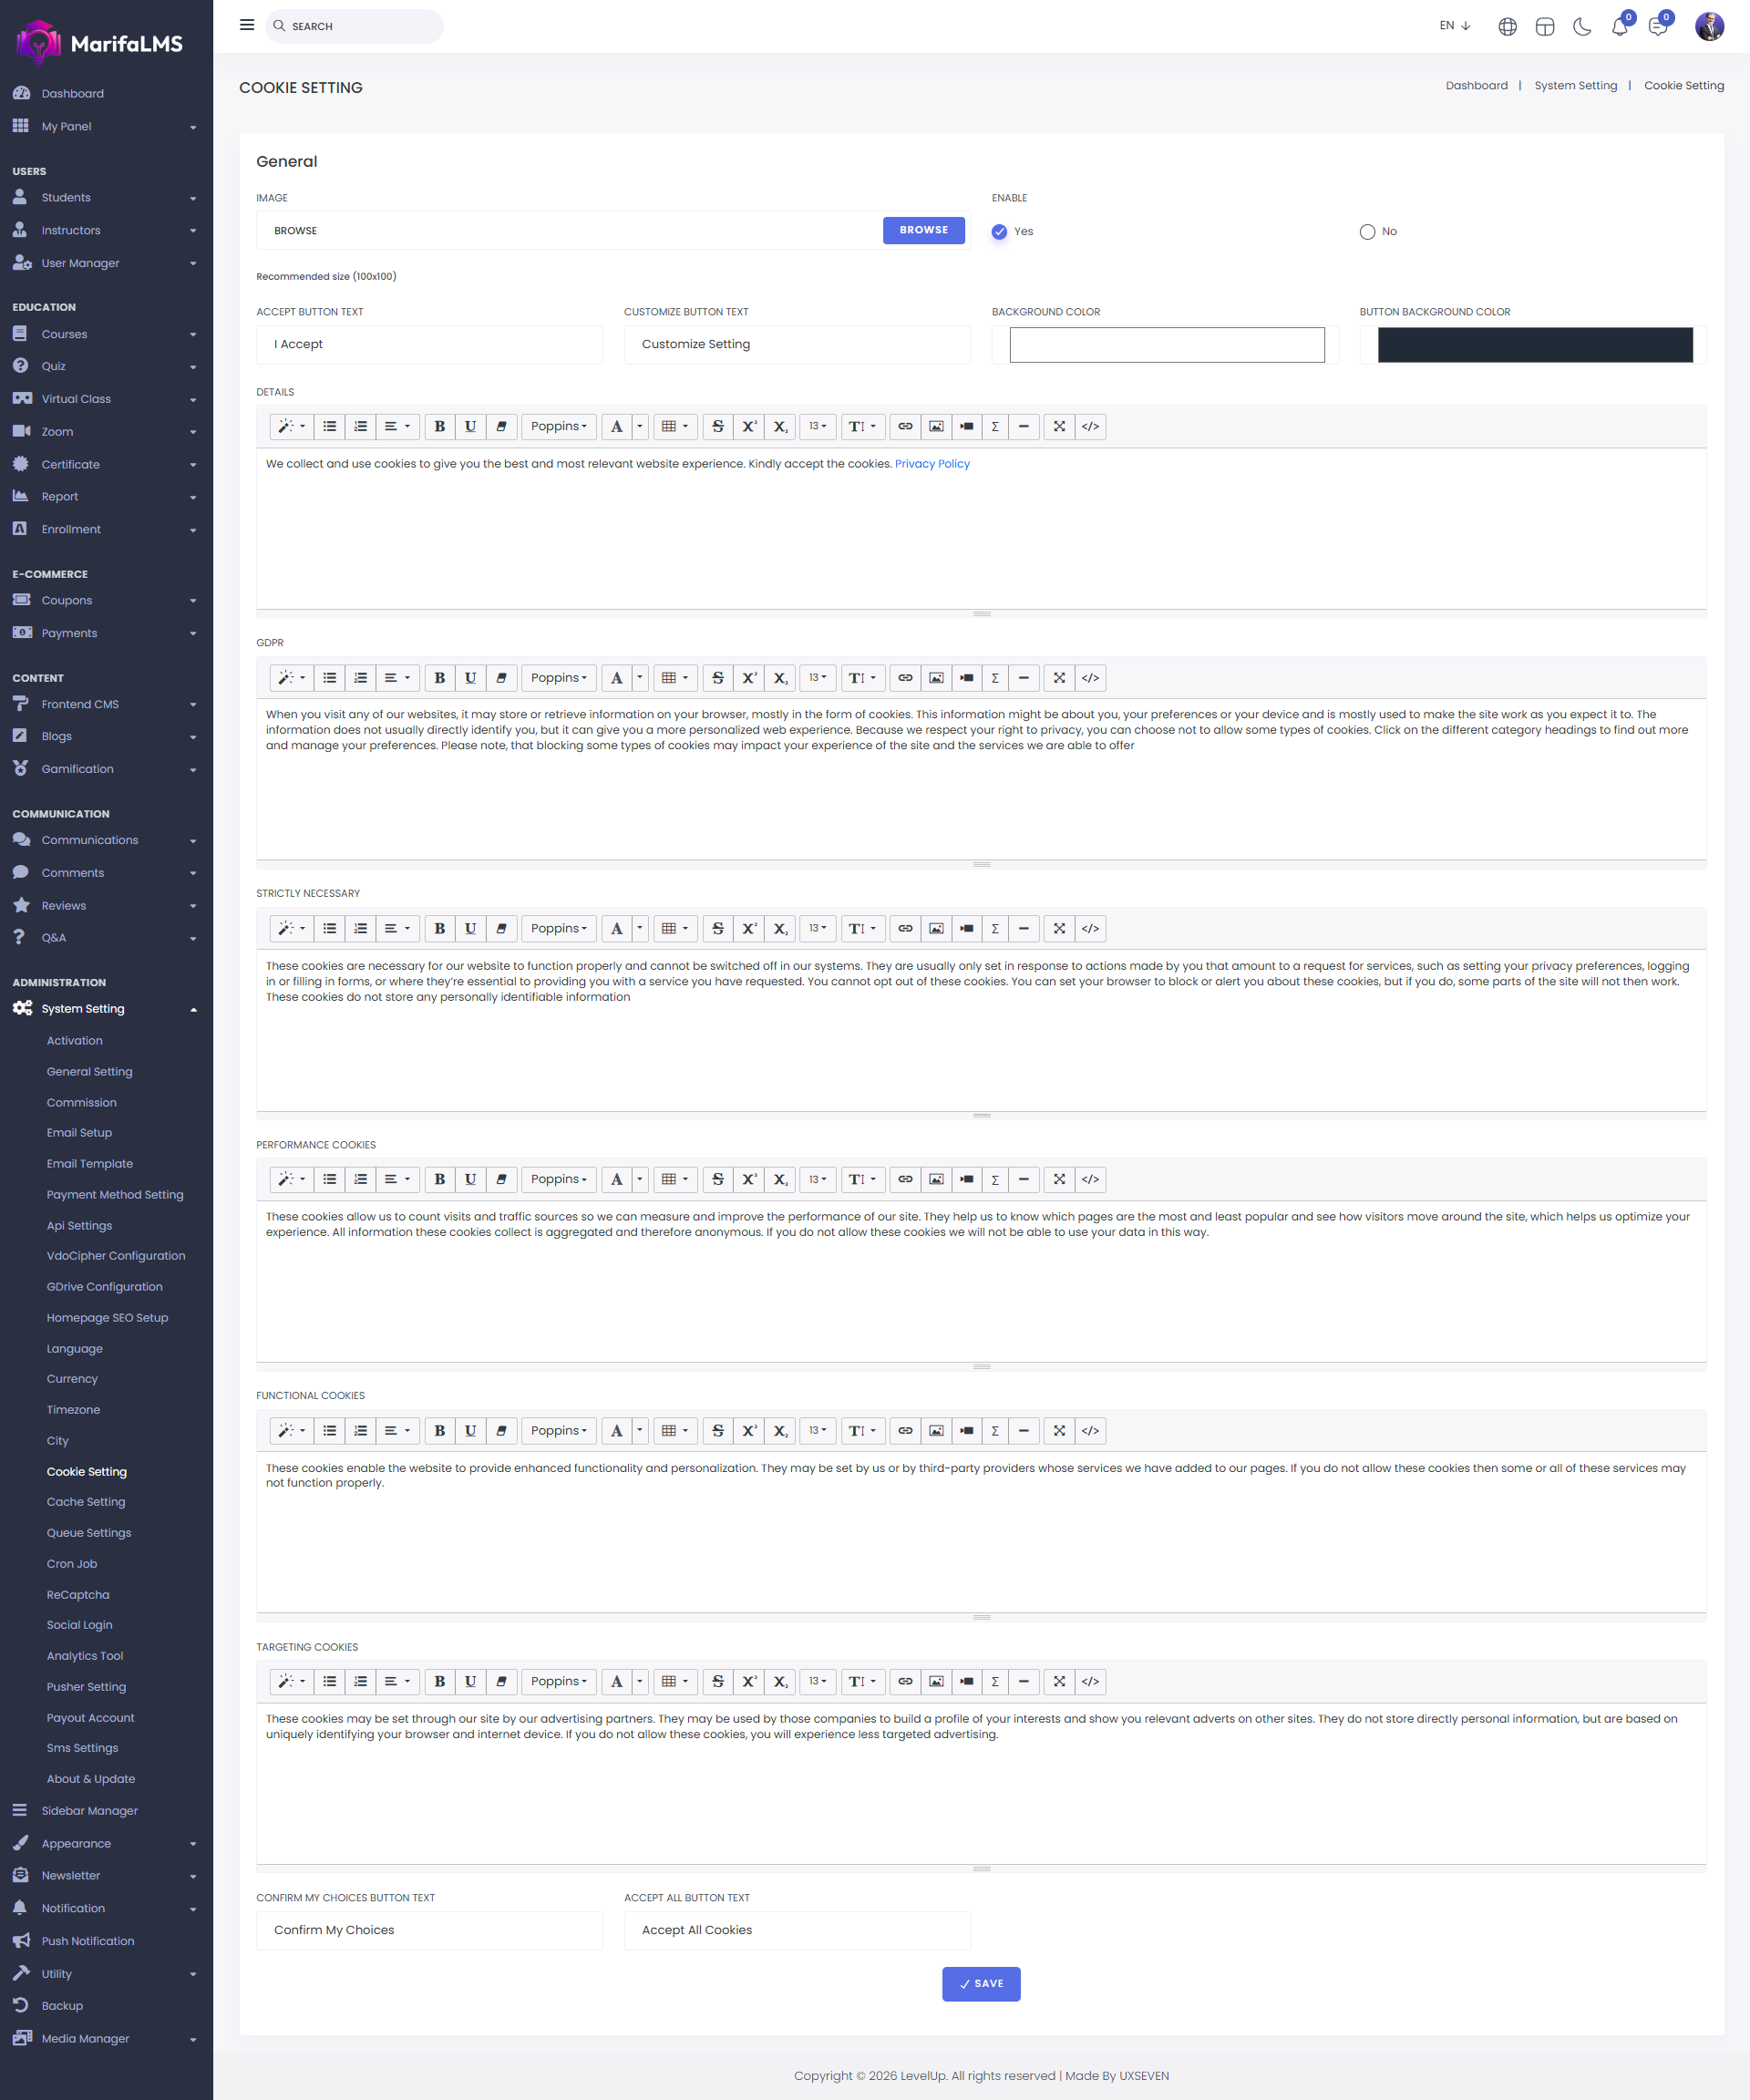This screenshot has width=1750, height=2100.
Task: Open Cache Setting in sidebar submenu
Action: 86,1502
